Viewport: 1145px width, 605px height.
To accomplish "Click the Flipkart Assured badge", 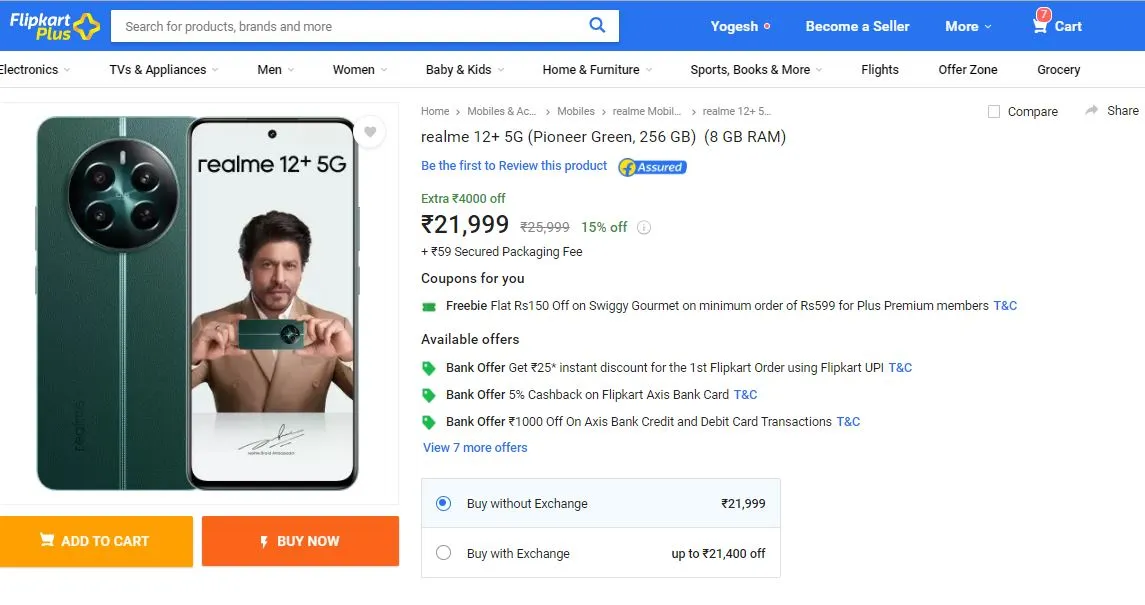I will coord(653,167).
